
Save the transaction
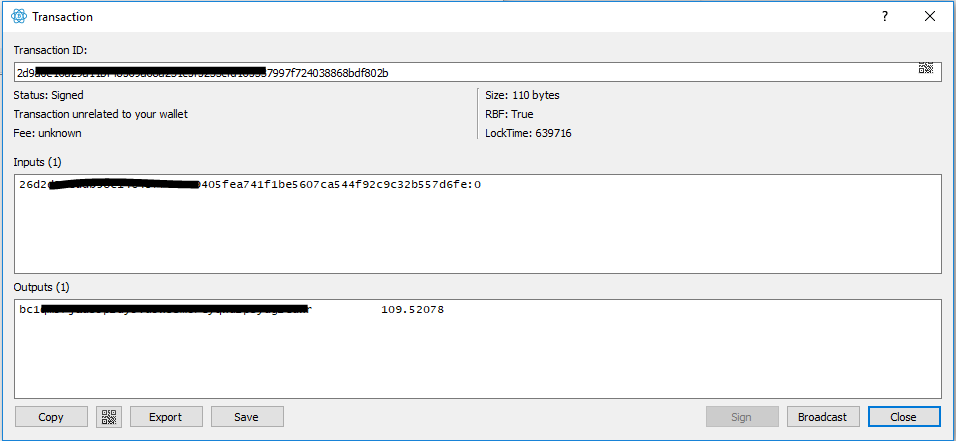(x=247, y=417)
